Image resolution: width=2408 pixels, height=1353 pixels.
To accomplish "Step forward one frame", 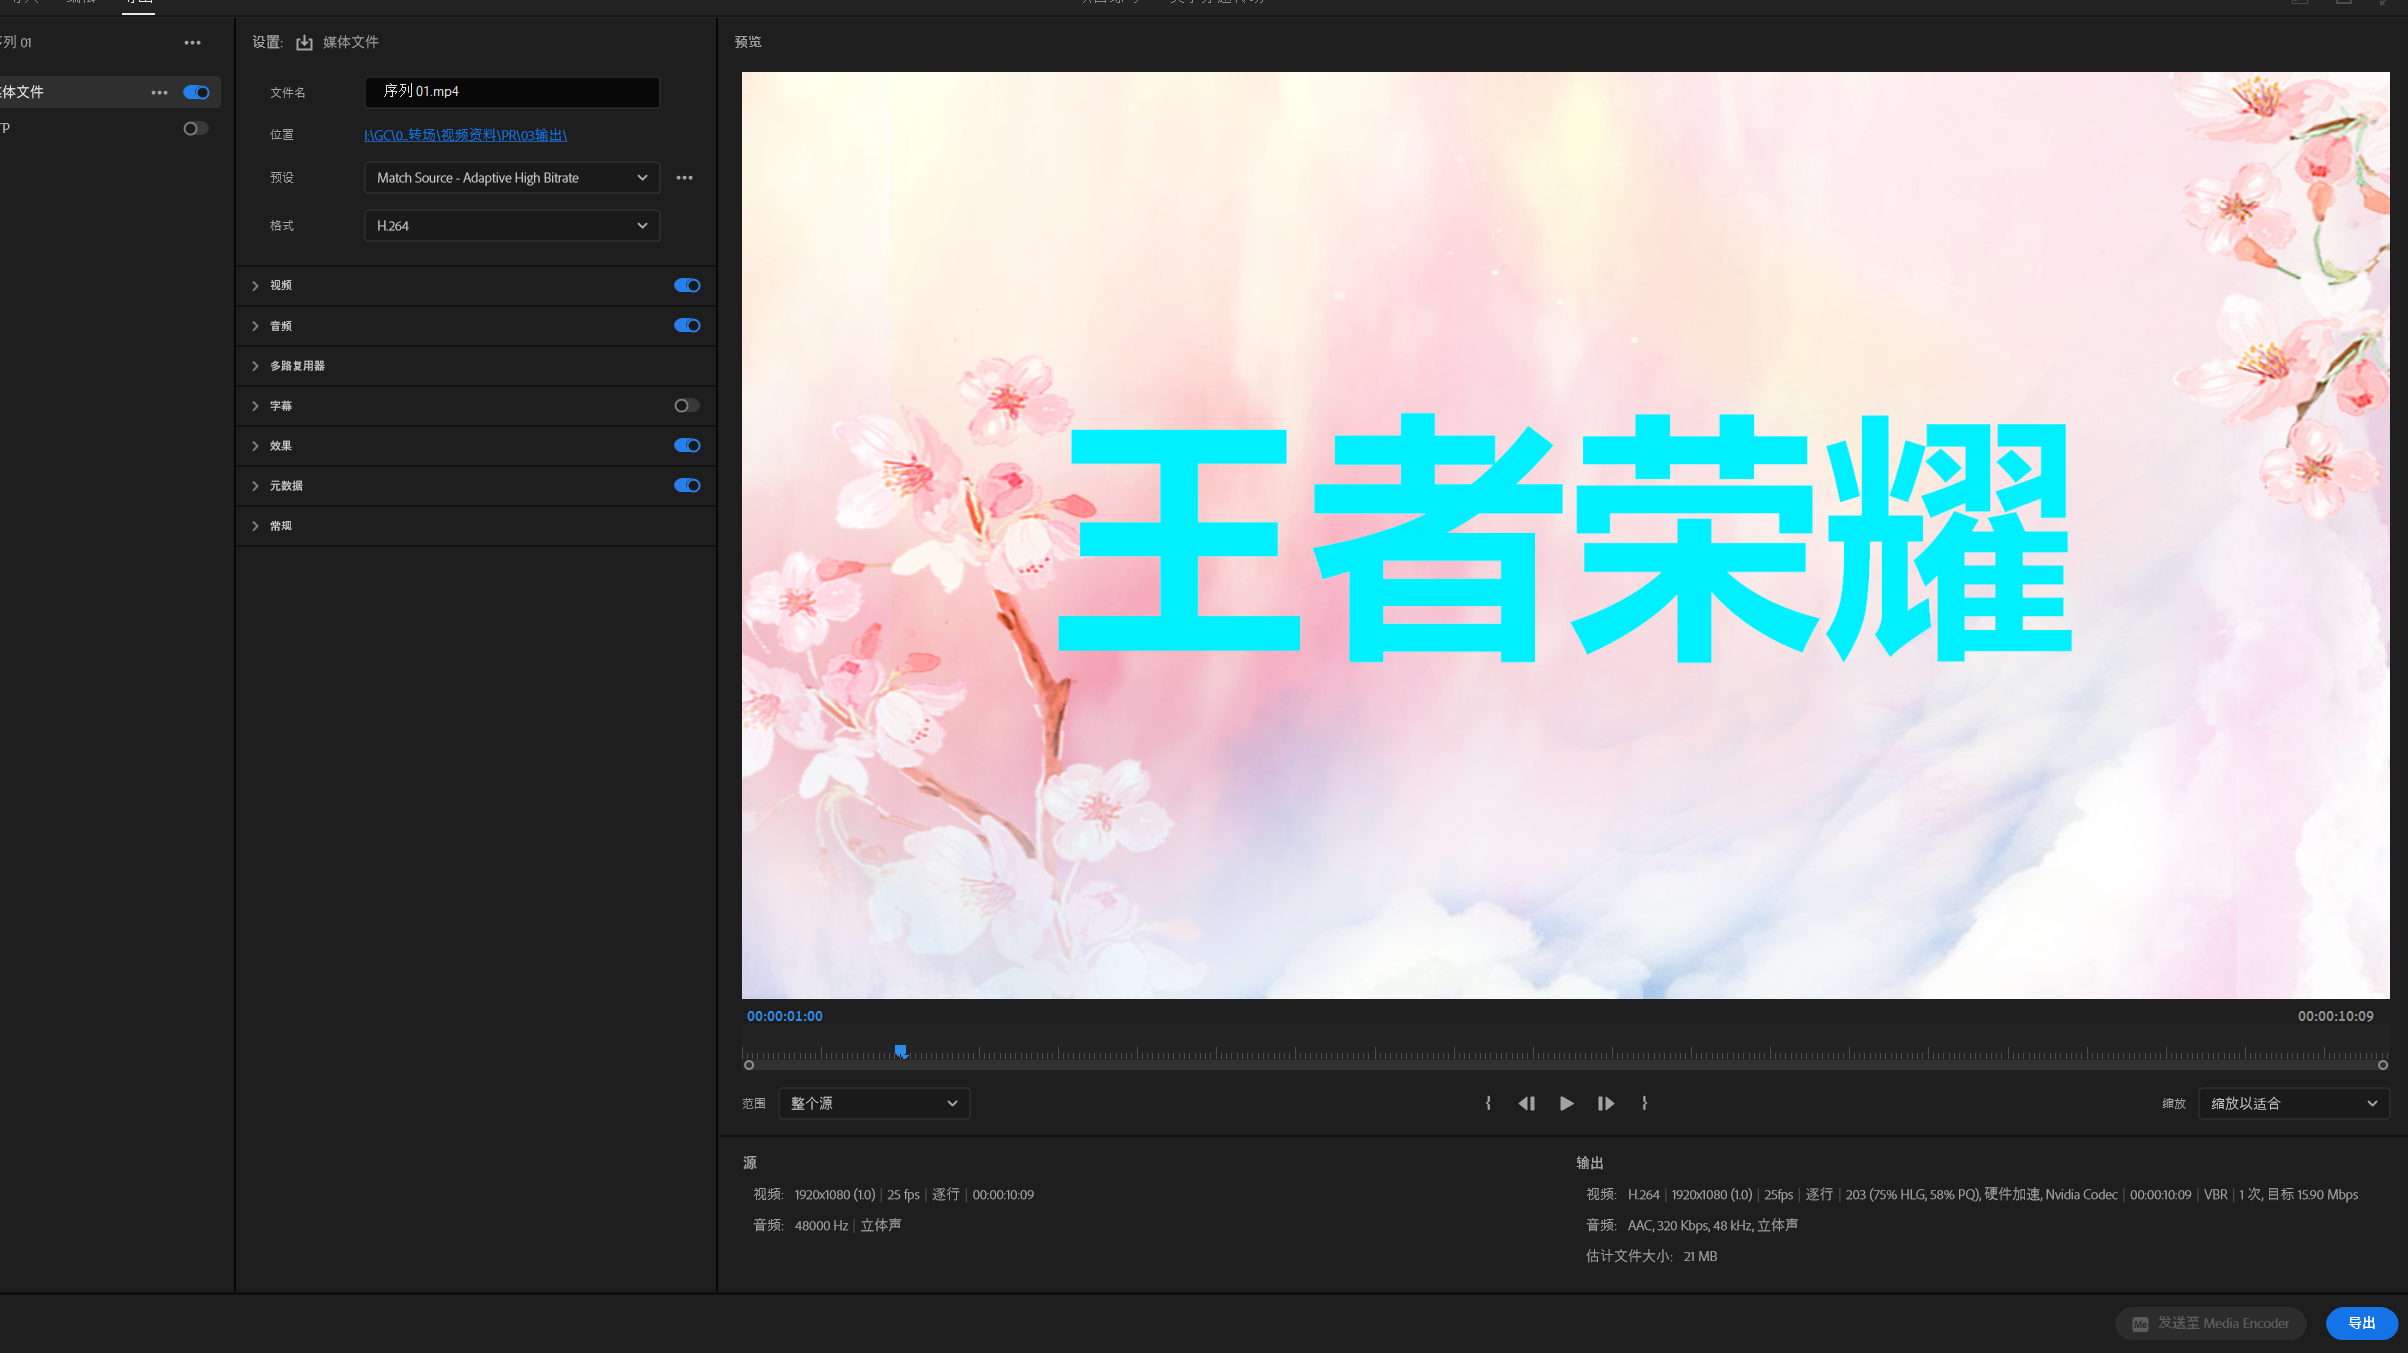I will click(x=1605, y=1103).
